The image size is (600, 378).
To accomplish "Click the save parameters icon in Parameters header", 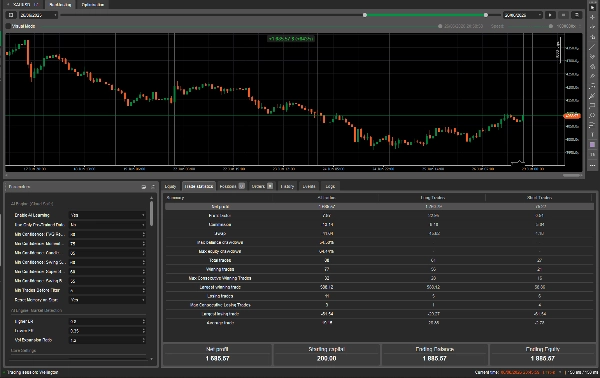I will 143,187.
